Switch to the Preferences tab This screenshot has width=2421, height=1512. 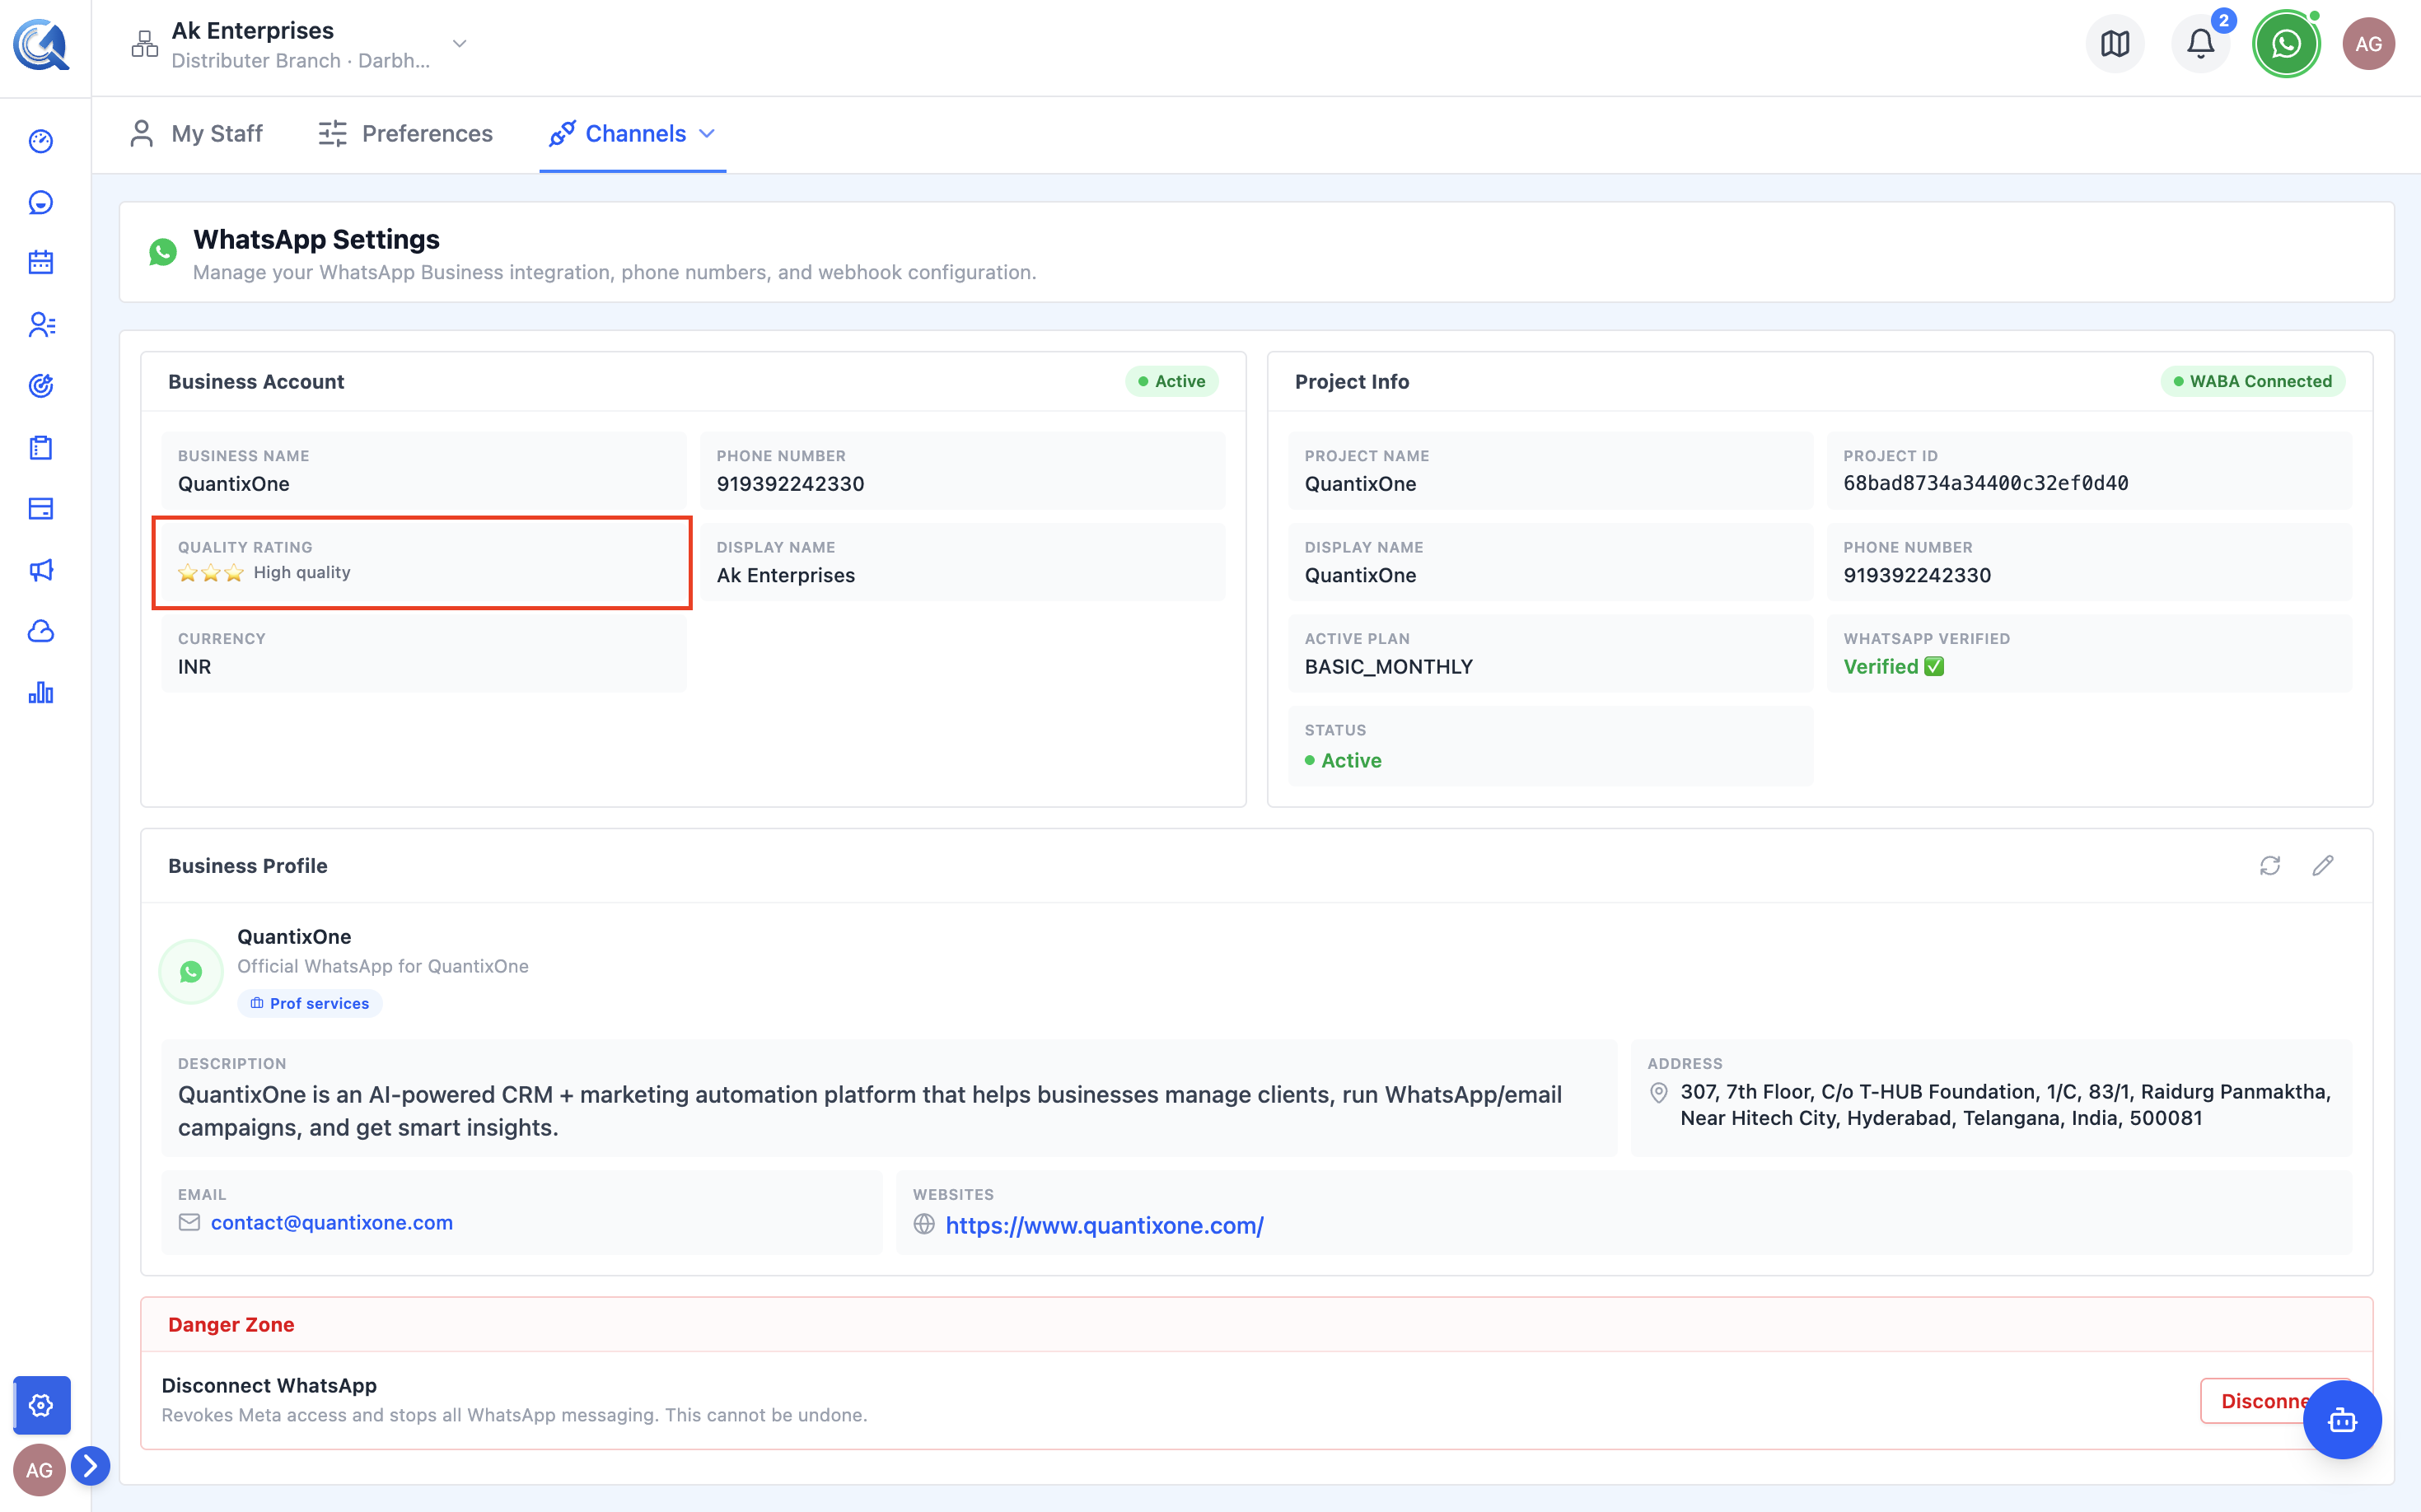[x=405, y=134]
